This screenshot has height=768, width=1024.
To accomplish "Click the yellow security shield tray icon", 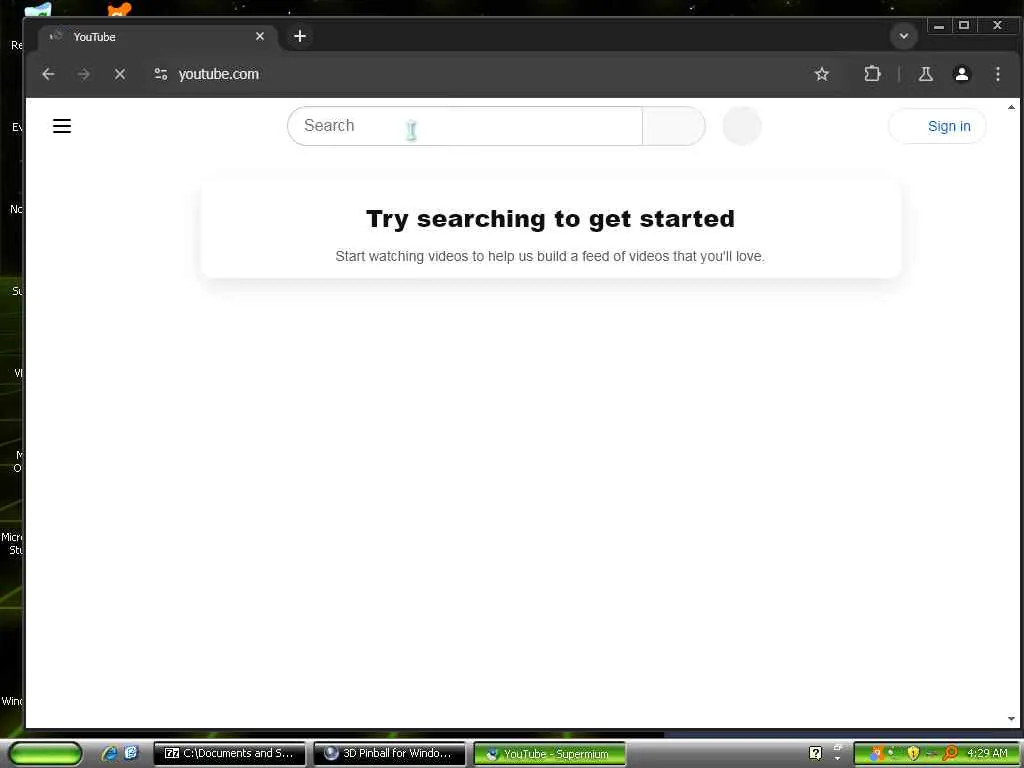I will [x=913, y=754].
